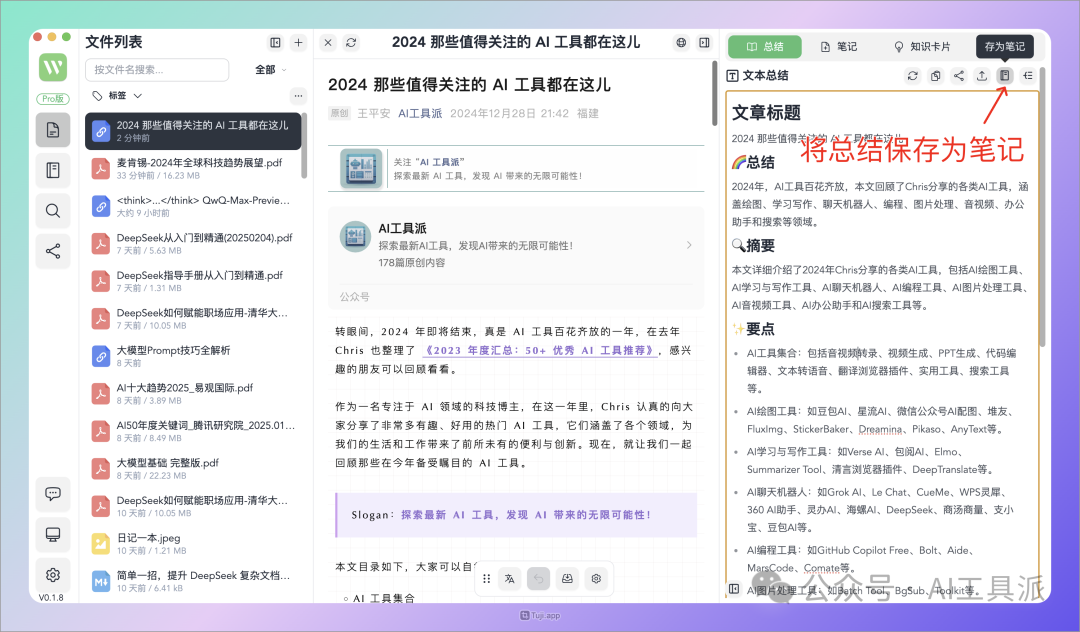1080x632 pixels.
Task: Open the 7-day-old DeepSeek如何赋能职场应用 file
Action: pos(193,319)
